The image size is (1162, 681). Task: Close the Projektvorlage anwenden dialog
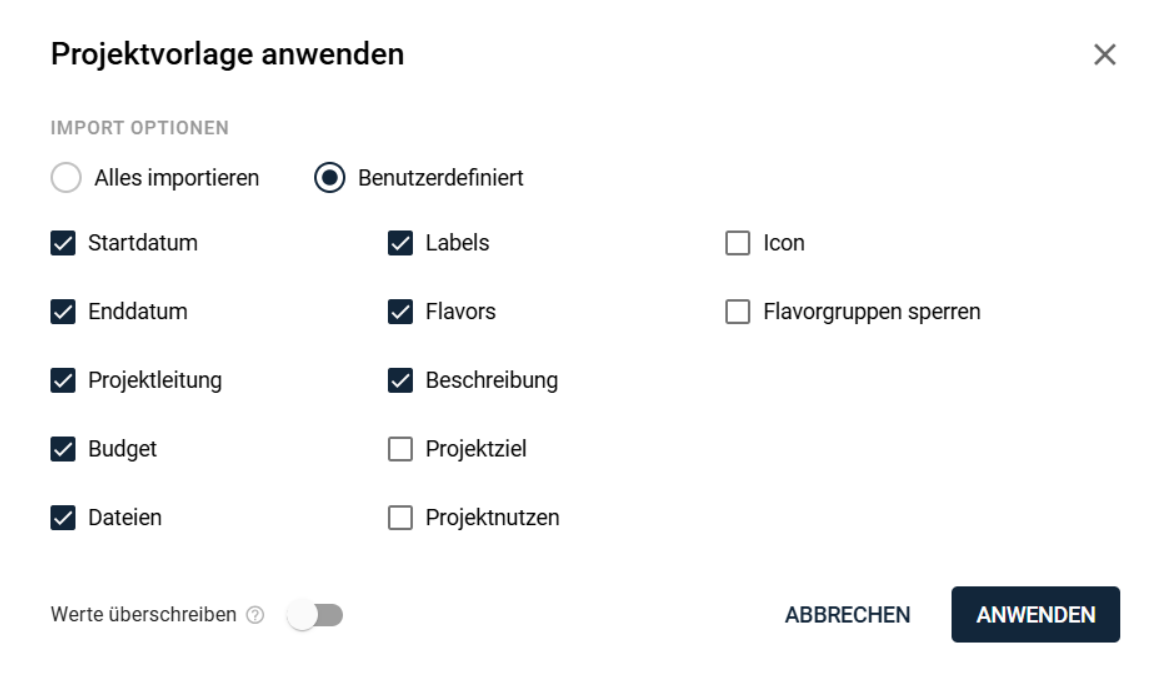[x=1104, y=55]
